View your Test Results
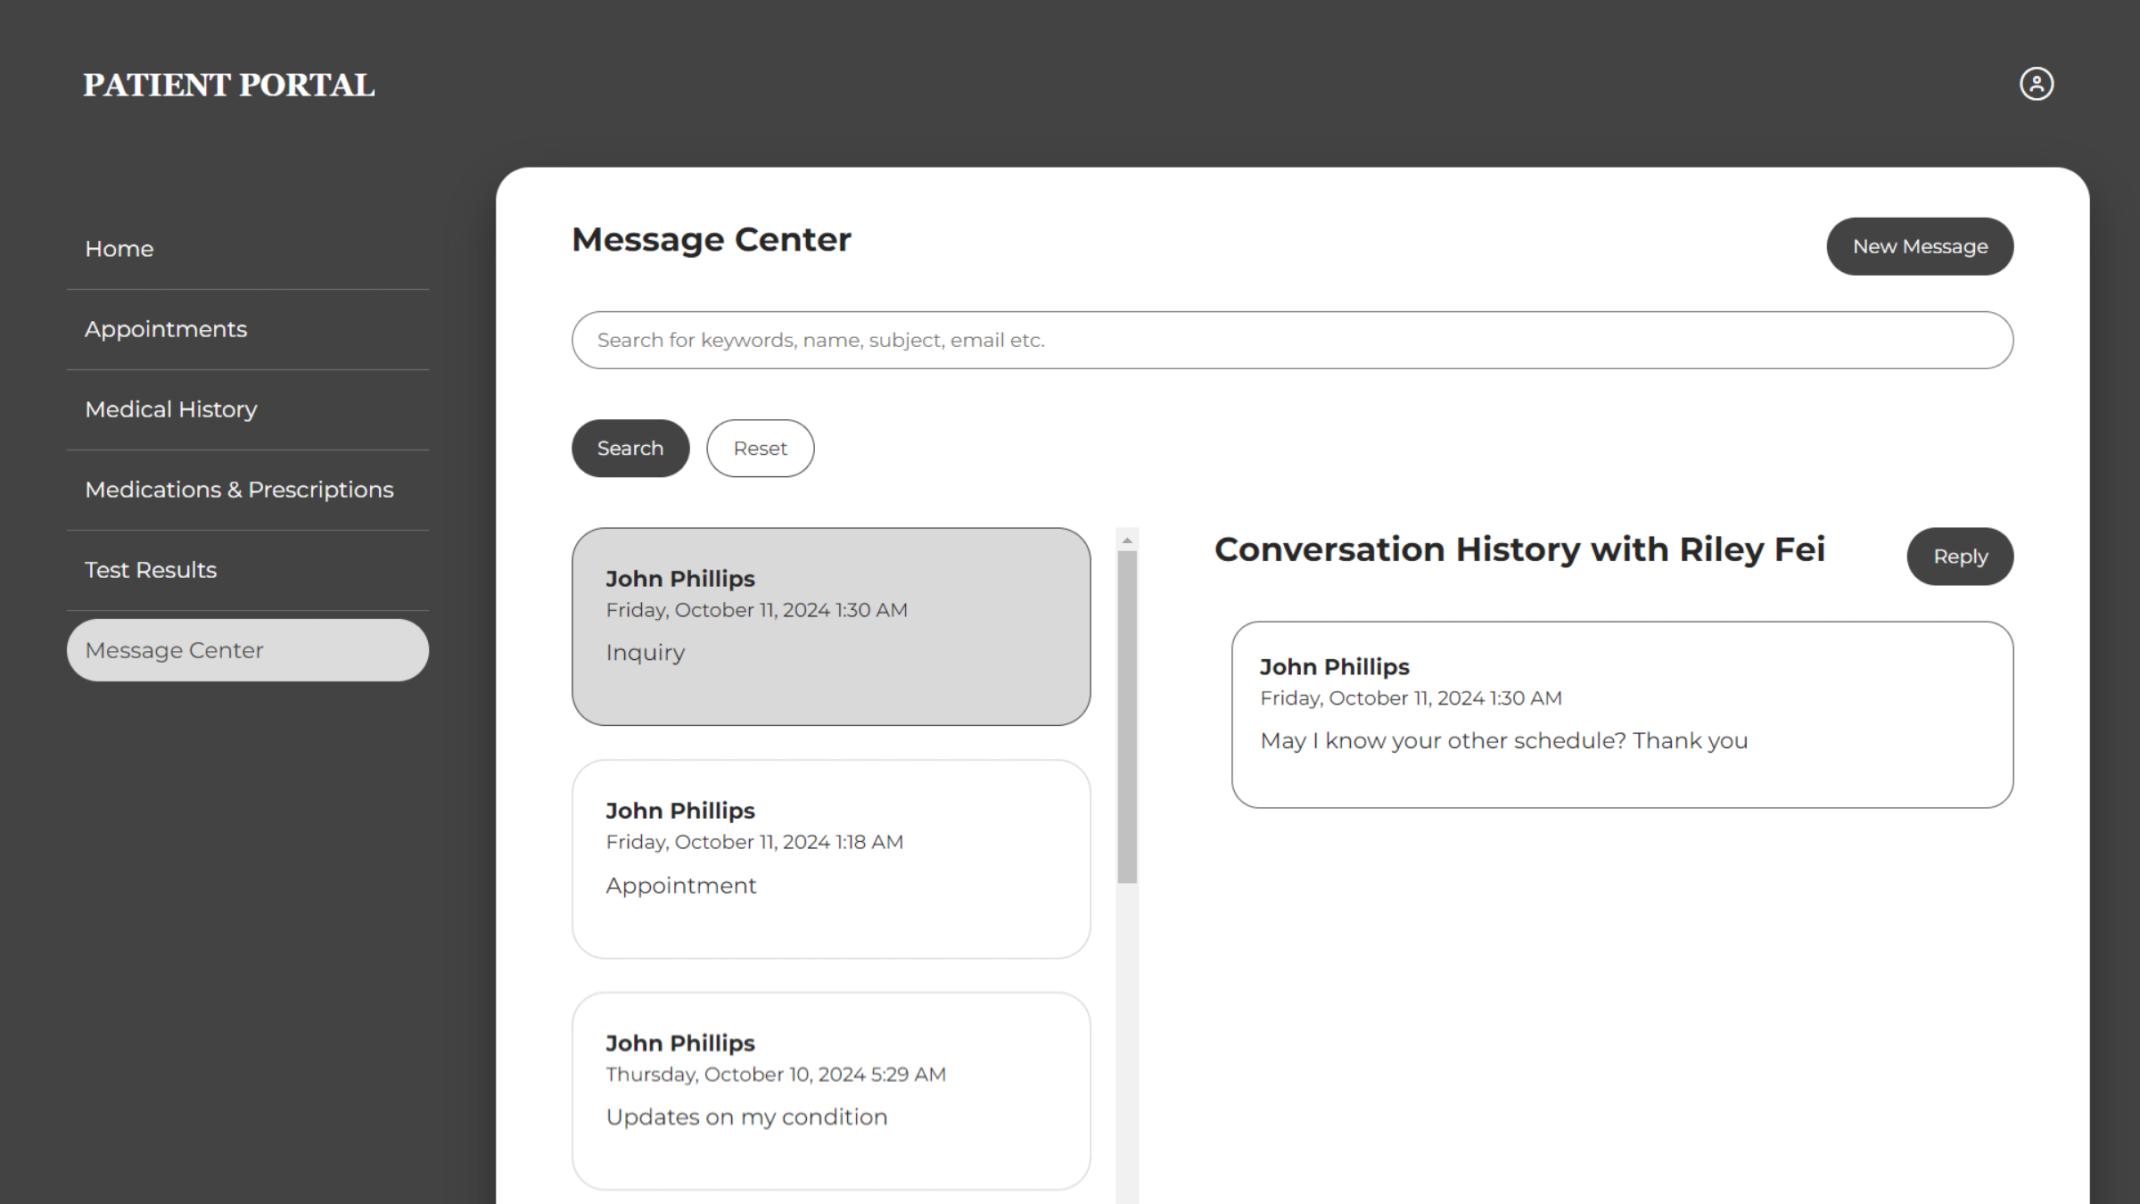The height and width of the screenshot is (1204, 2140). (149, 569)
